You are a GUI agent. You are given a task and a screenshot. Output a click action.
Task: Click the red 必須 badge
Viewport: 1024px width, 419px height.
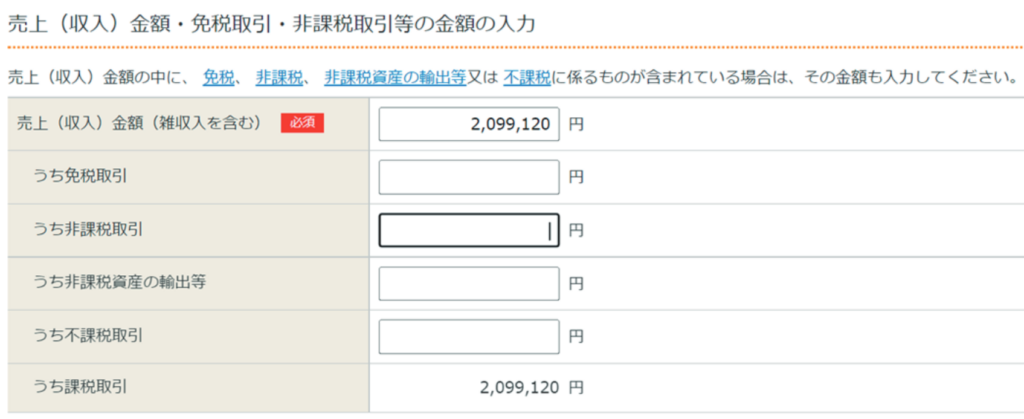point(302,123)
